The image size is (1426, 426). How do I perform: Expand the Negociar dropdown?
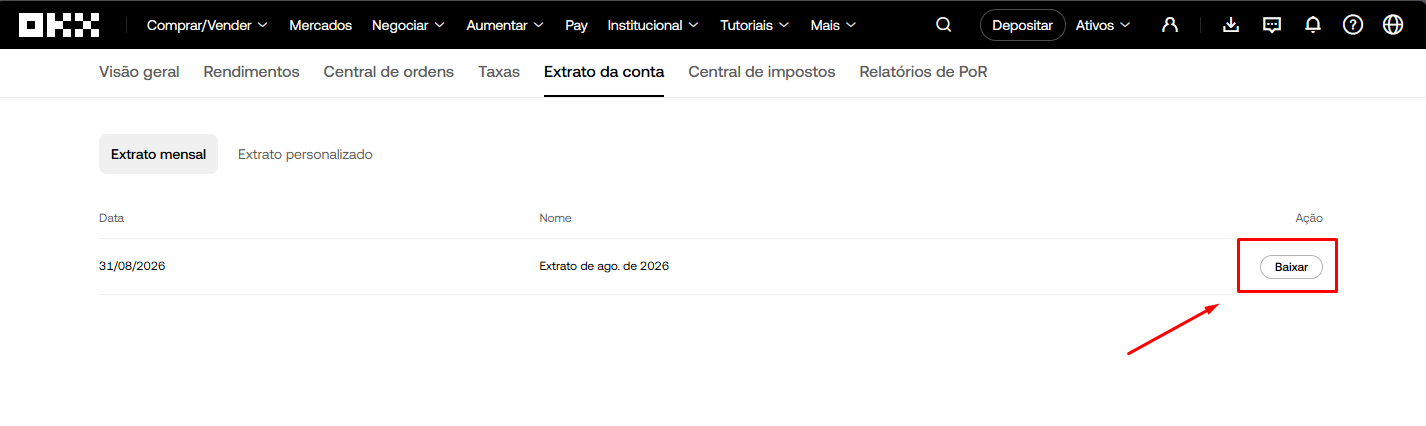pyautogui.click(x=408, y=25)
